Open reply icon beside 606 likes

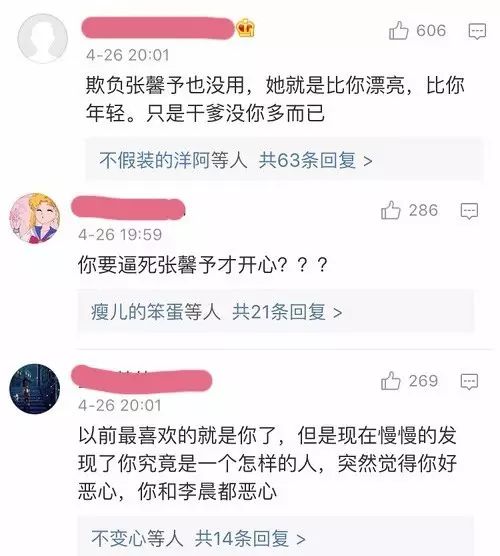tap(477, 31)
